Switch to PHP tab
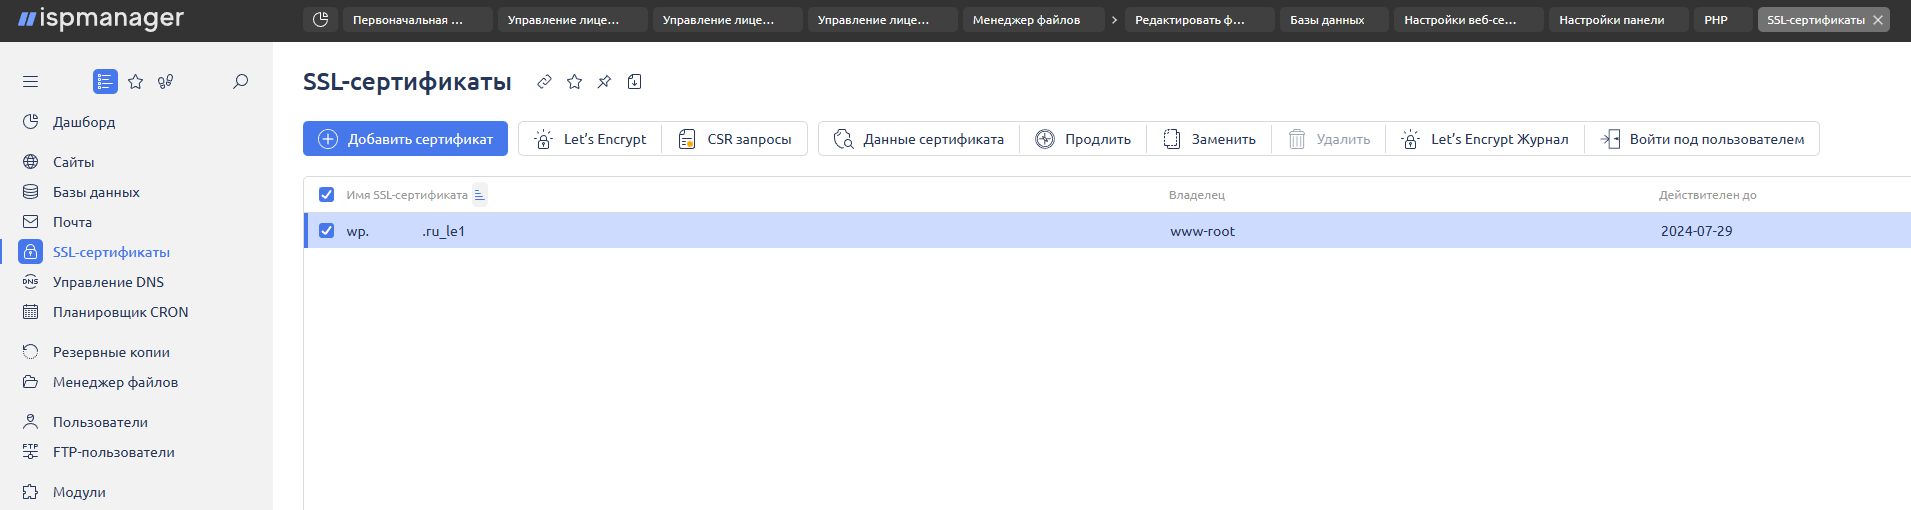1911x510 pixels. [1724, 20]
